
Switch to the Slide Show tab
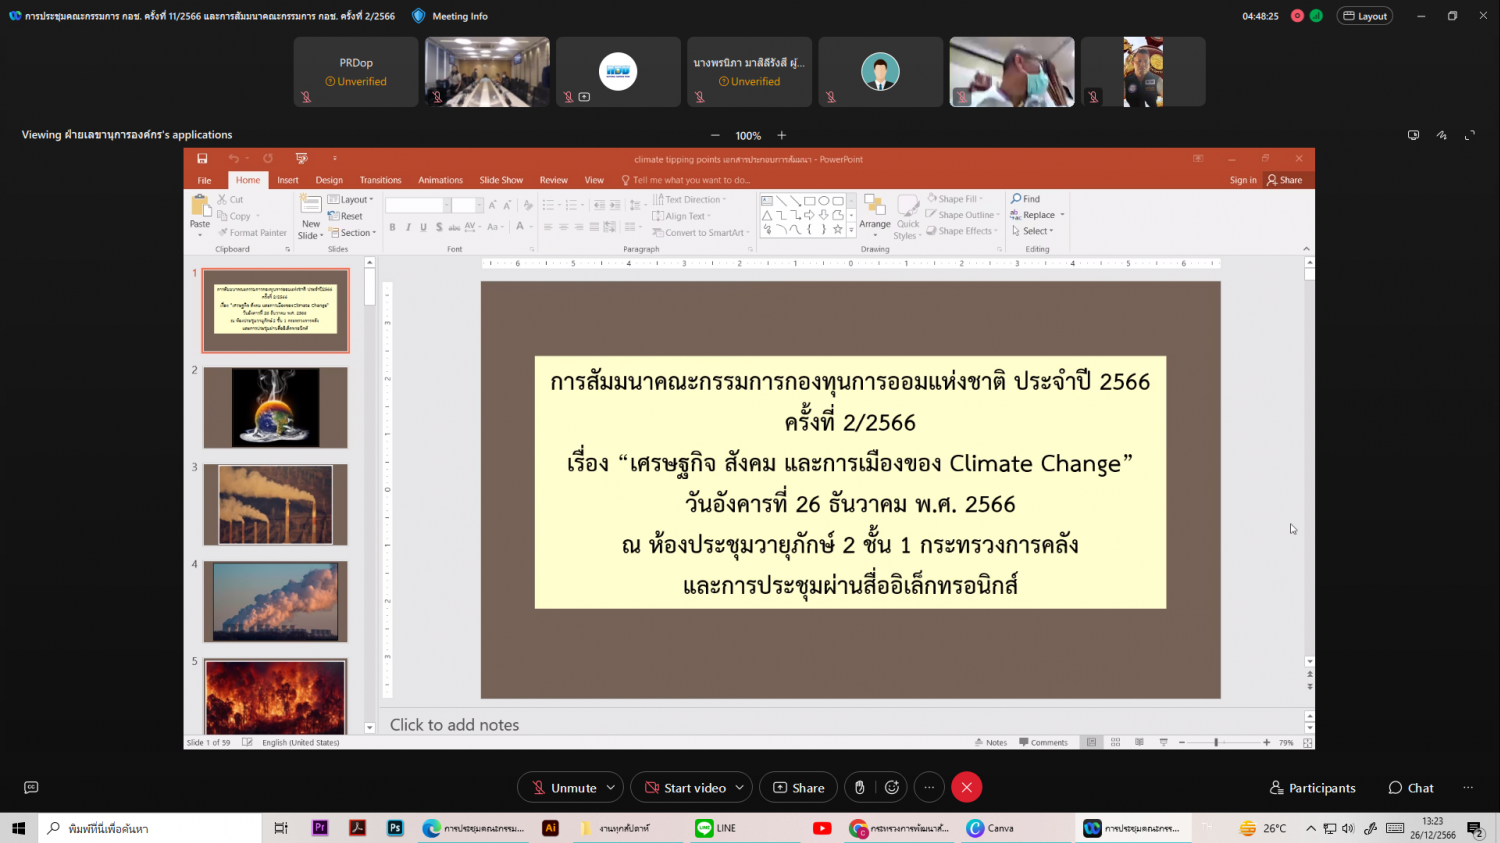[x=501, y=180]
